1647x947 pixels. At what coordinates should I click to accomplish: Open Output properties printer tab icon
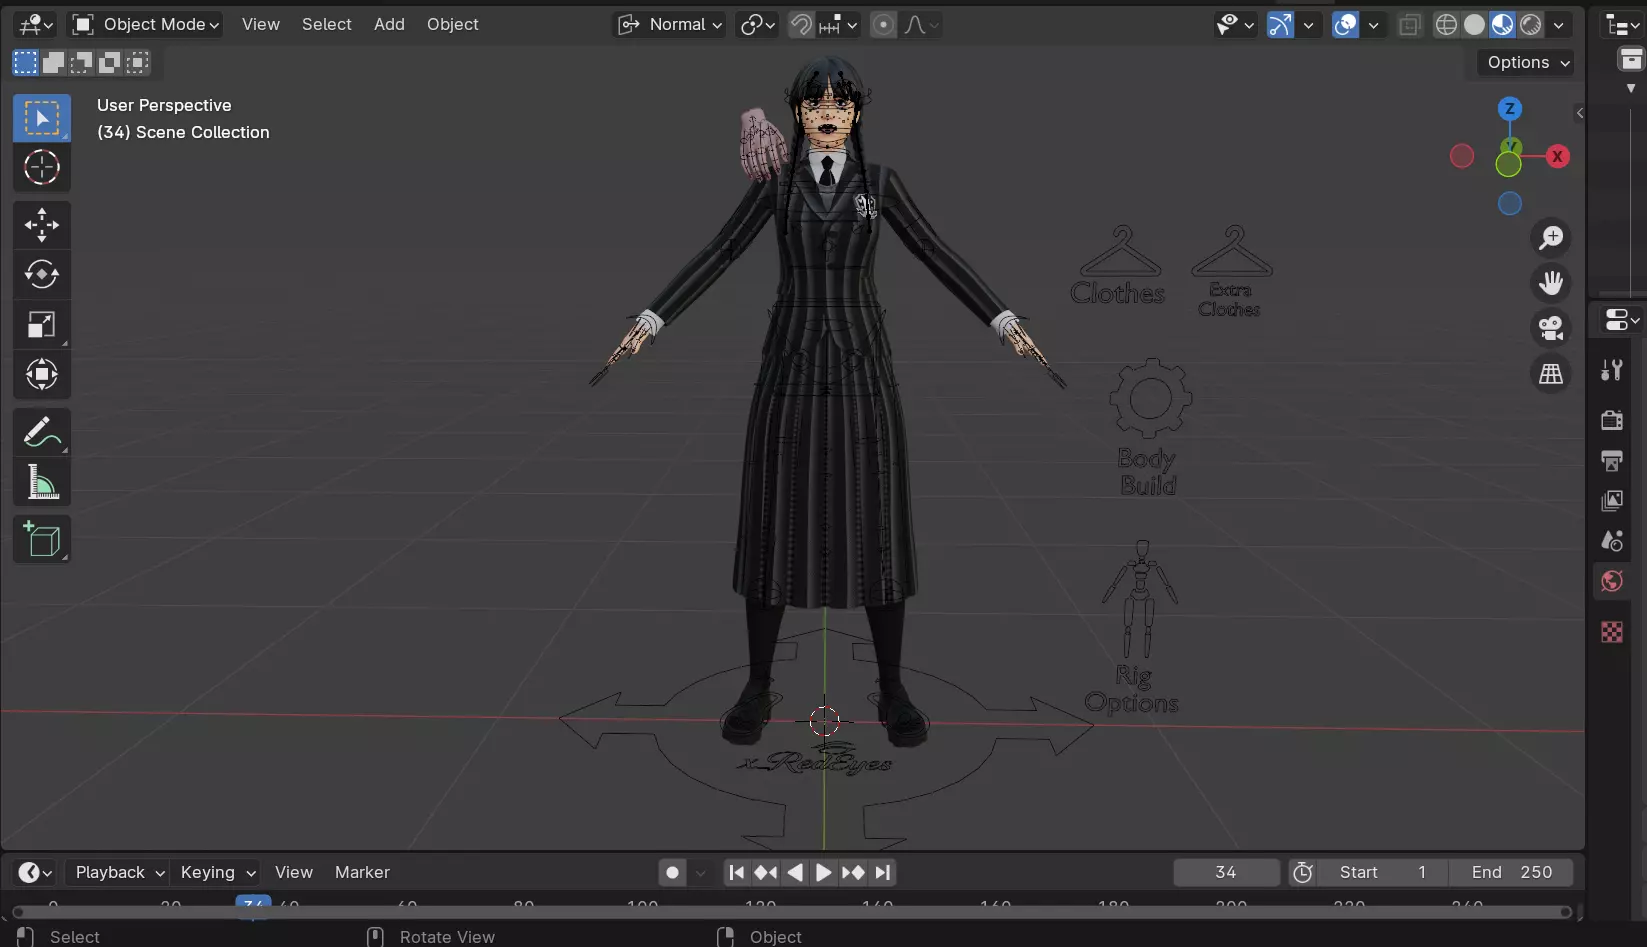click(x=1612, y=460)
